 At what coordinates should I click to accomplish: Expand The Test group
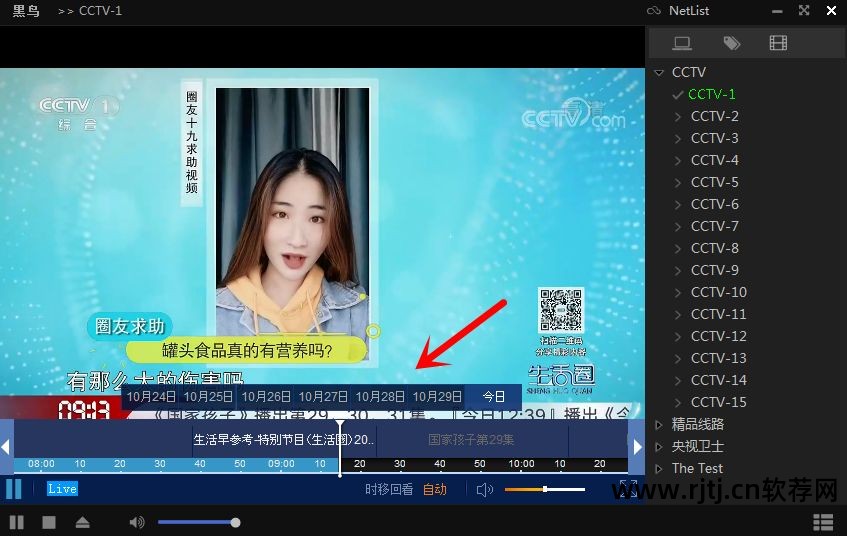click(658, 469)
